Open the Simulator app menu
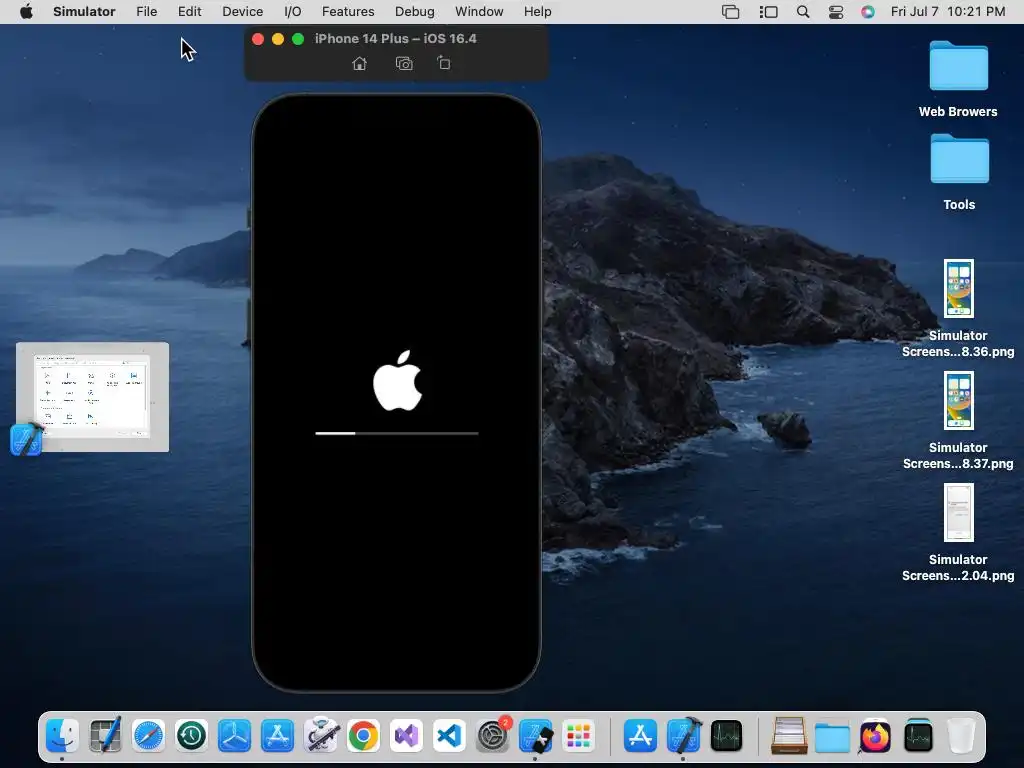Screen dimensions: 1024x768 (84, 11)
